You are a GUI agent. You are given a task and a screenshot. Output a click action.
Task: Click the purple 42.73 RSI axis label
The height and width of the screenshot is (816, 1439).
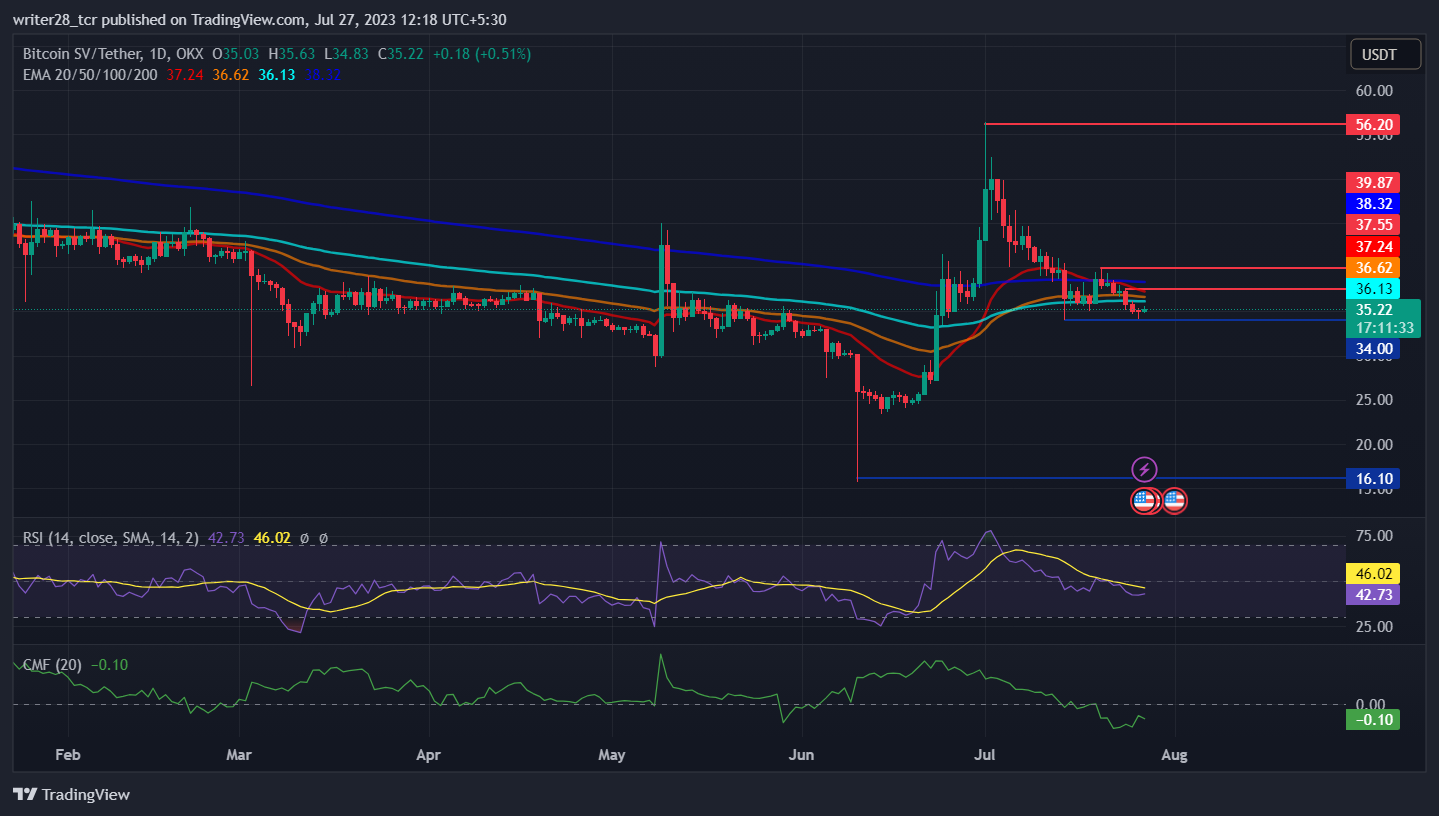1371,594
